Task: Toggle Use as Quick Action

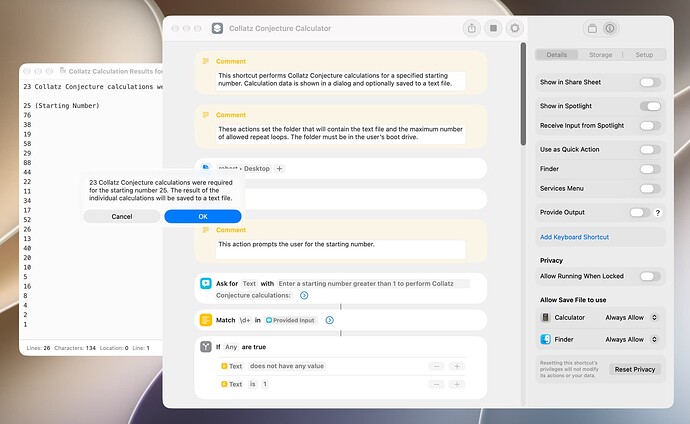Action: coord(650,150)
